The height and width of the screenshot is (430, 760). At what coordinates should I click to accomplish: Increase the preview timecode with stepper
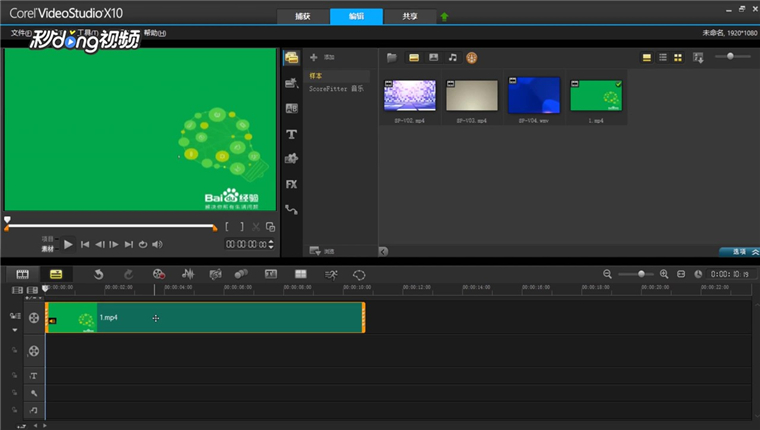pyautogui.click(x=271, y=241)
